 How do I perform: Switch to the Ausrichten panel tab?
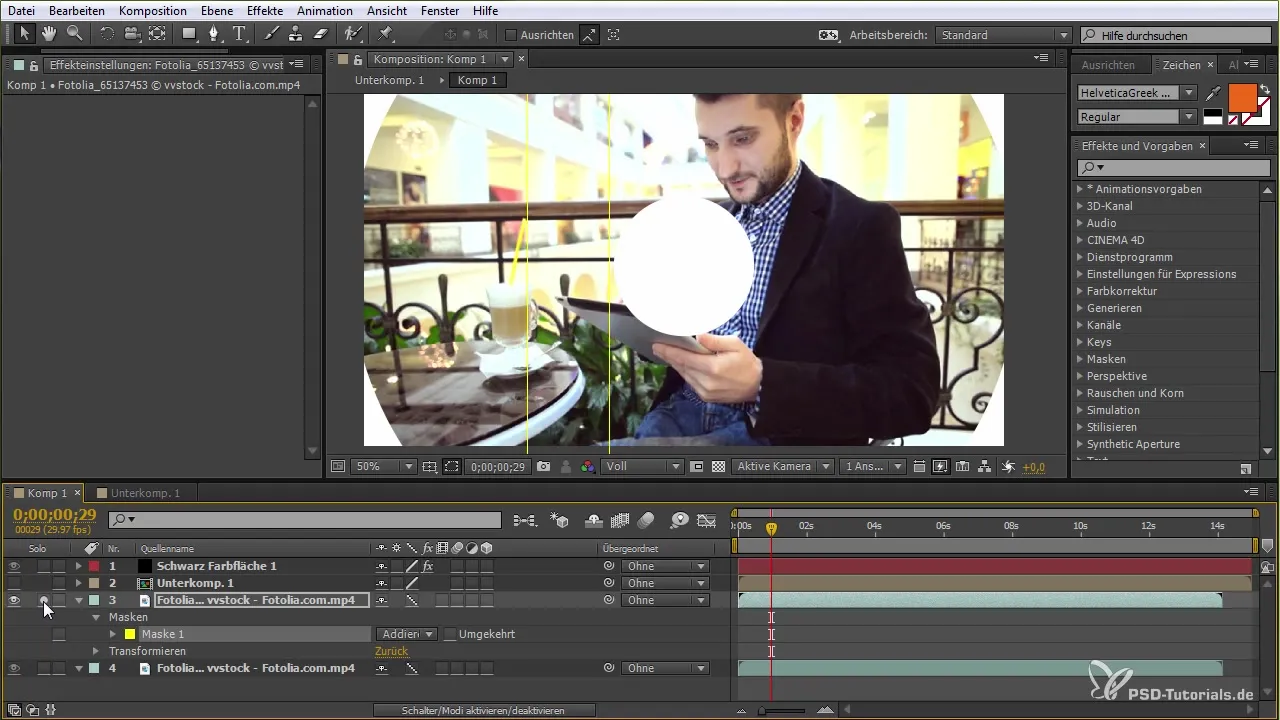click(1108, 64)
